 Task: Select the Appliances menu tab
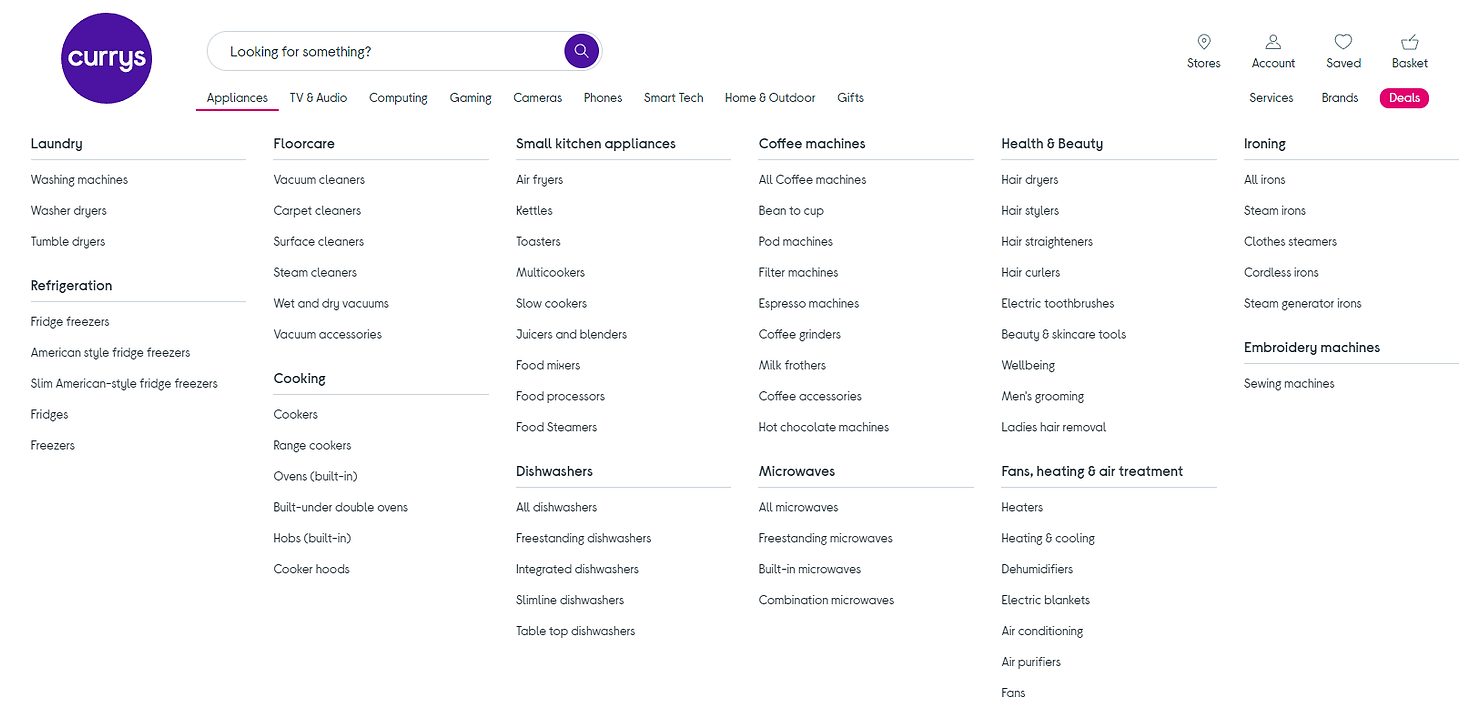point(237,98)
